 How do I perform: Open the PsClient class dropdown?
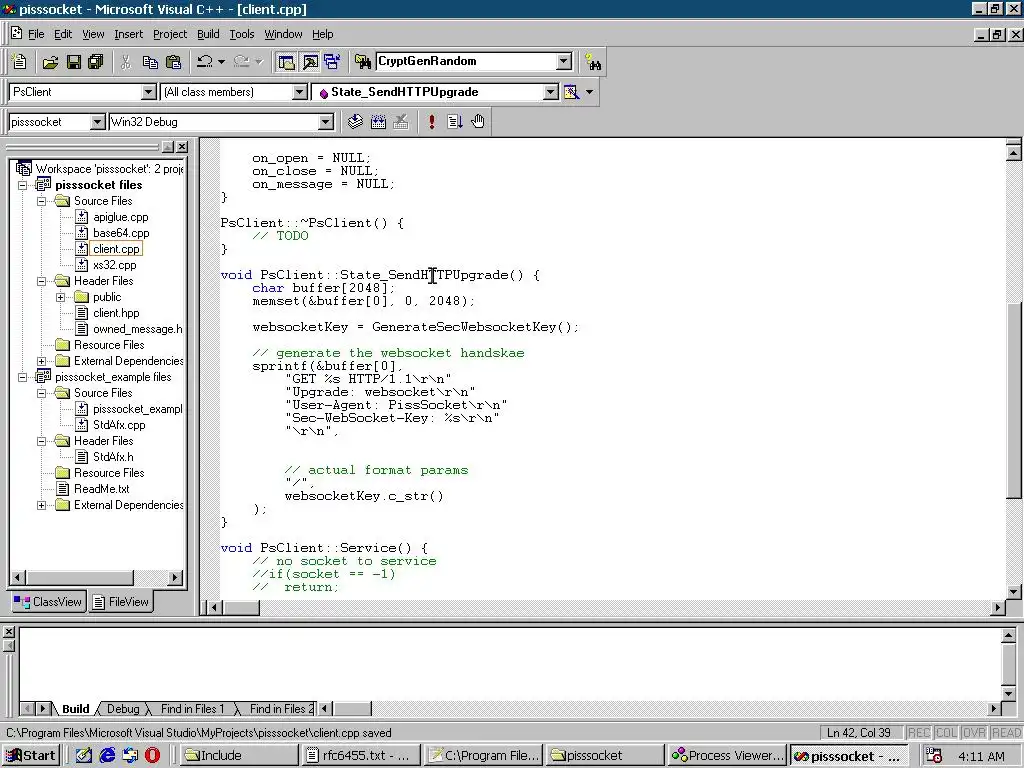(148, 92)
